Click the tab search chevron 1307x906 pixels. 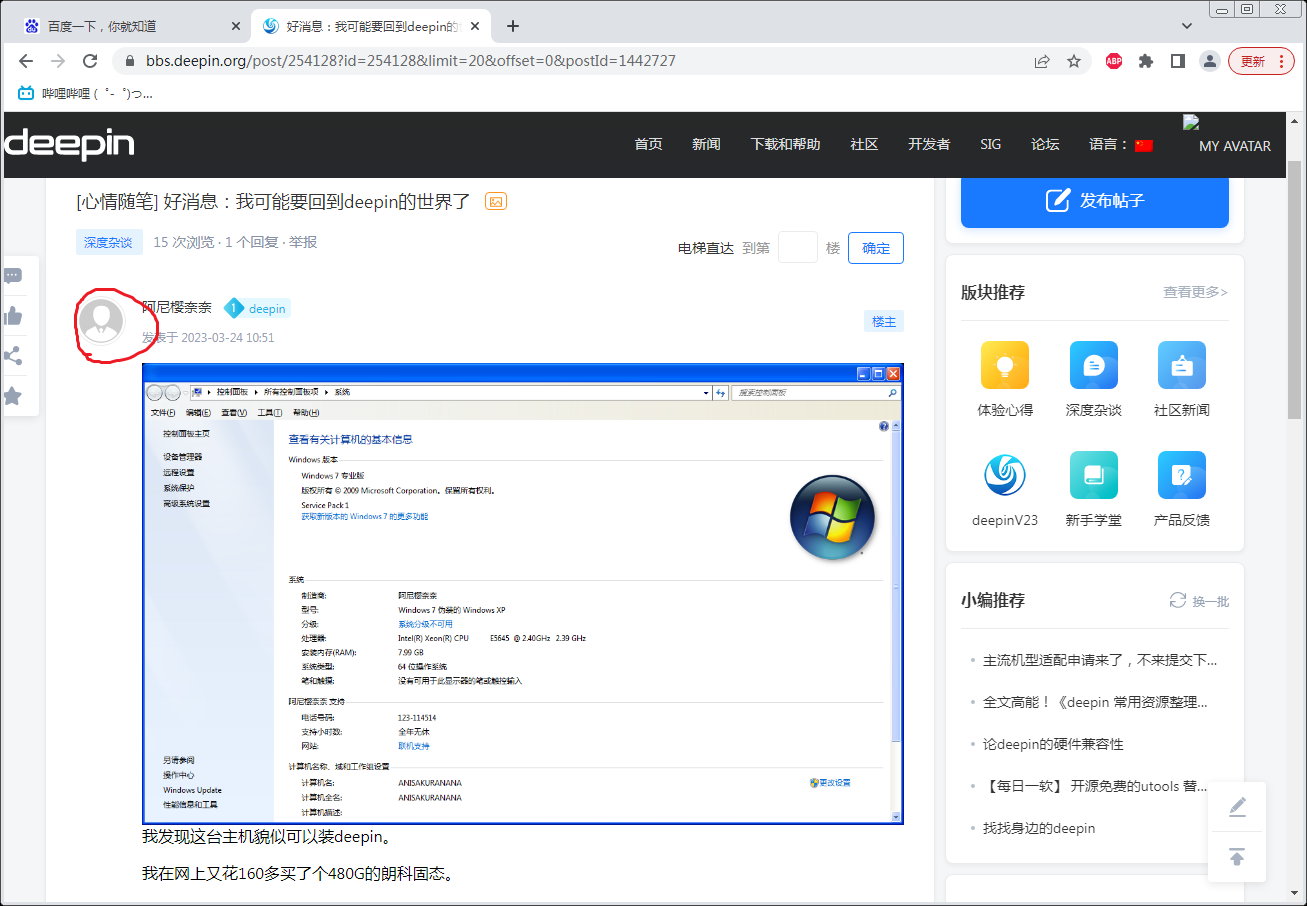click(1187, 26)
